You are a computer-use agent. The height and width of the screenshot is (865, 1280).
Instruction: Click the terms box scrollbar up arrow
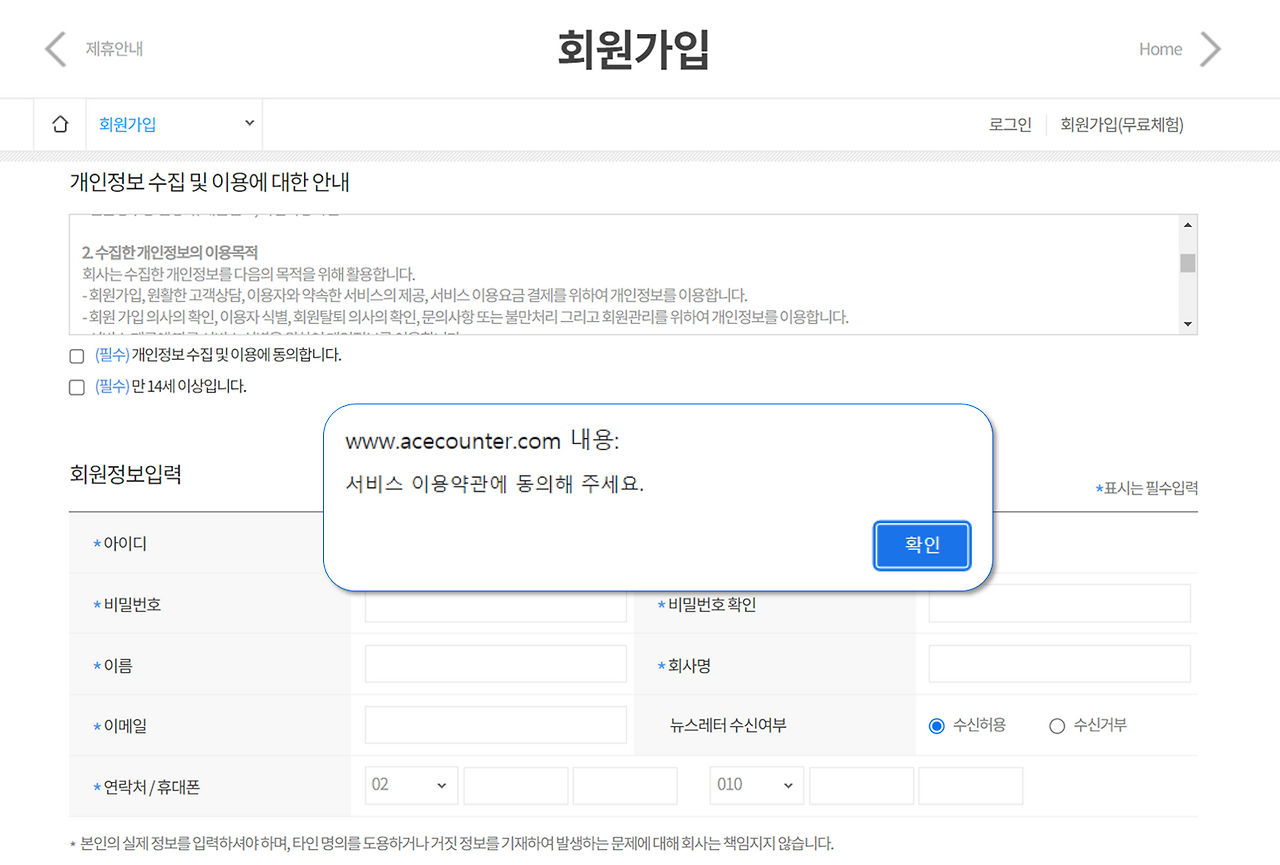tap(1188, 224)
